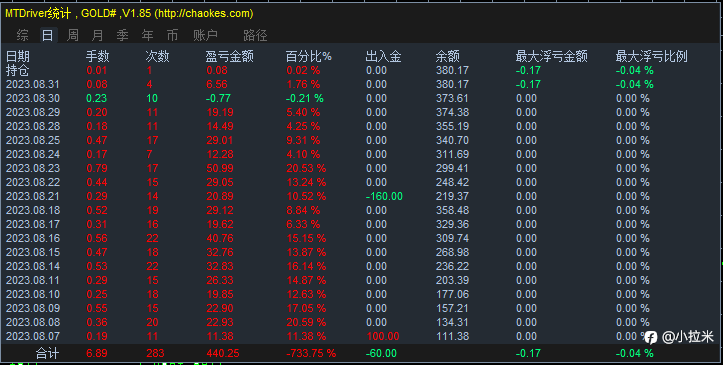Select the 2023.08.30 row date
Image resolution: width=723 pixels, height=365 pixels.
click(33, 98)
